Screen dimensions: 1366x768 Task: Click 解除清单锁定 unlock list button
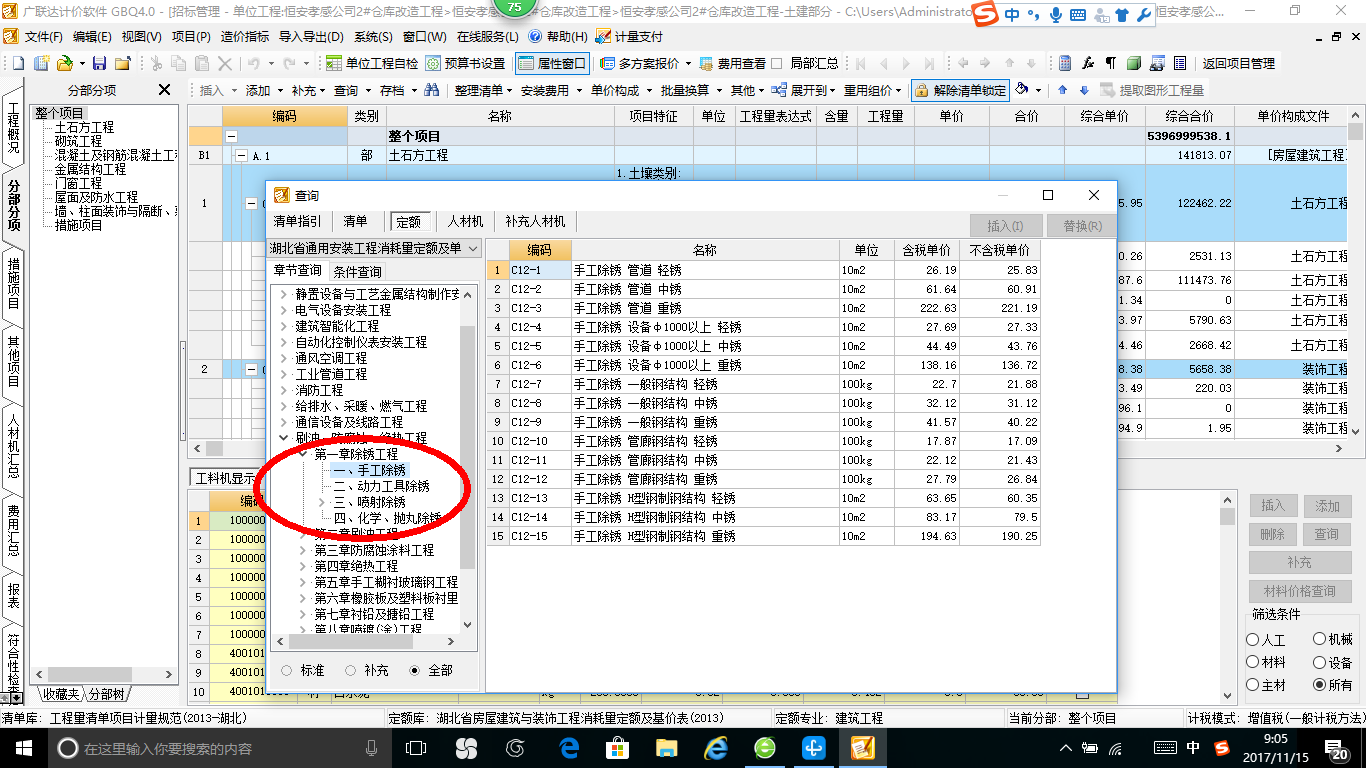pyautogui.click(x=959, y=90)
